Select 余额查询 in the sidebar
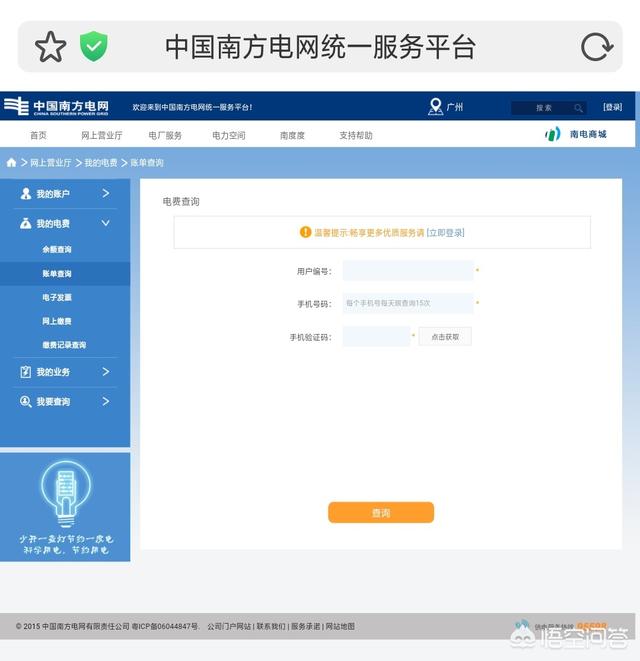 point(57,250)
